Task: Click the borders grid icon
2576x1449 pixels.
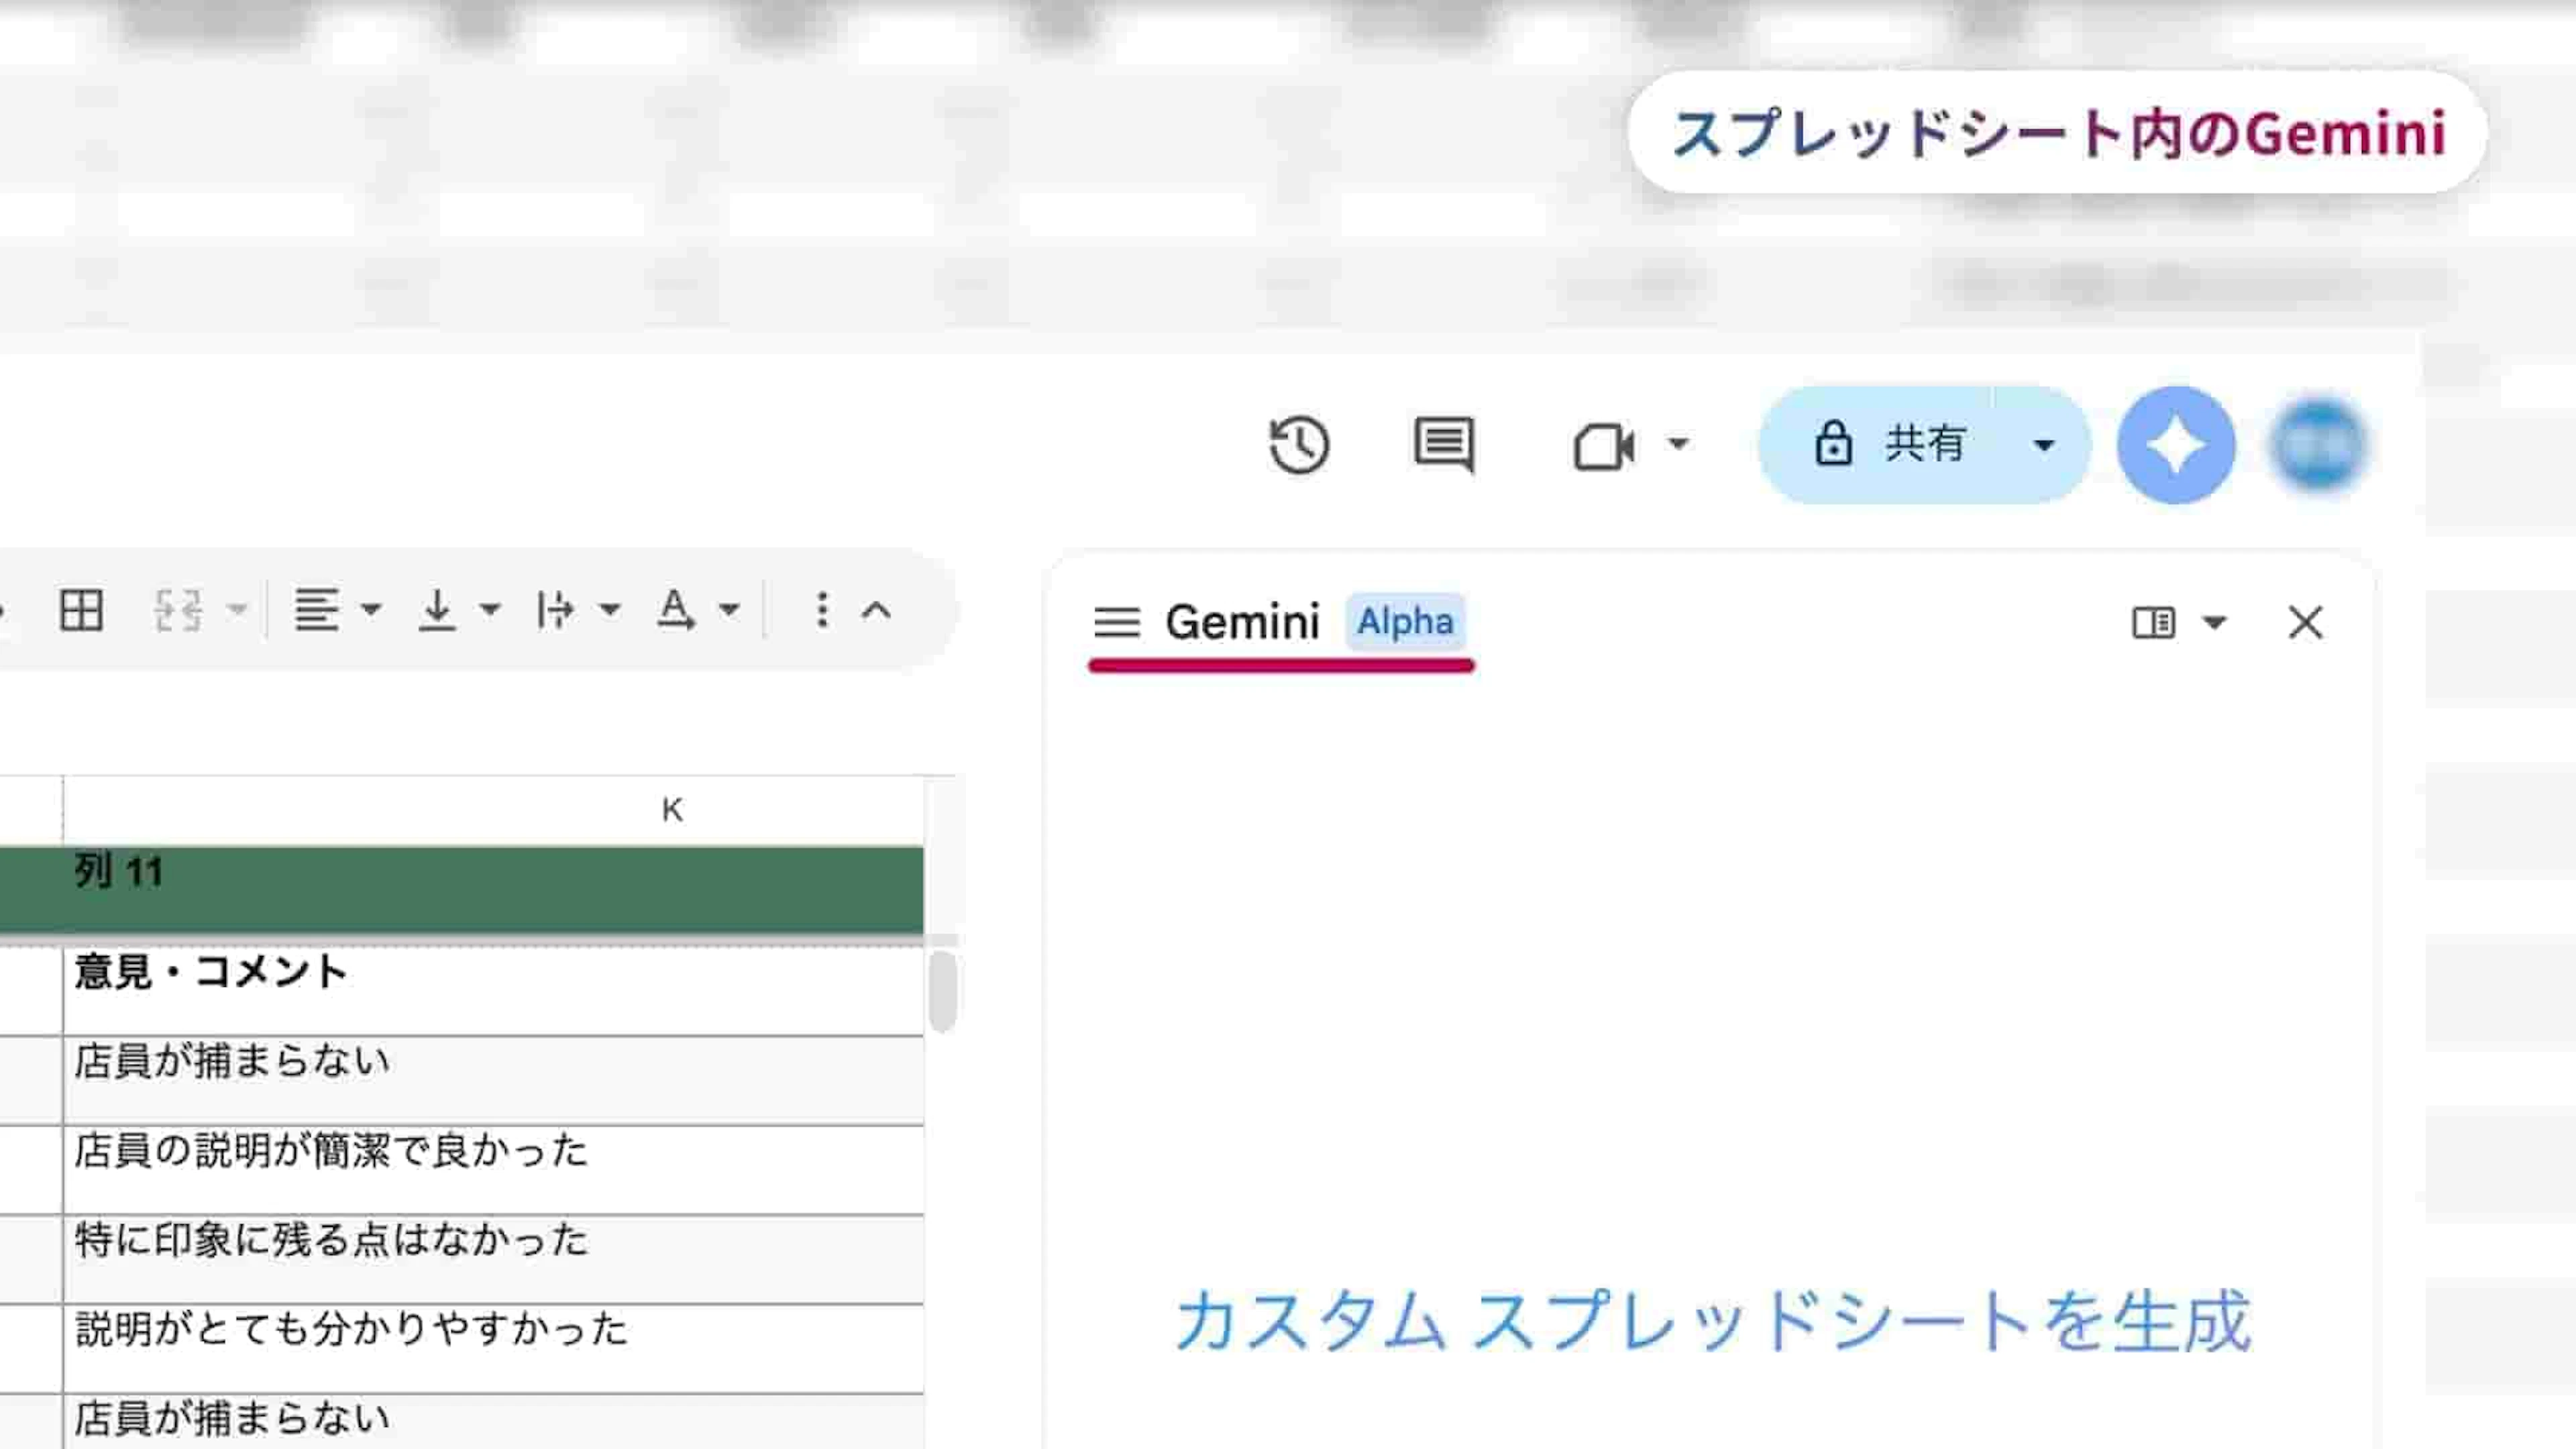Action: [x=81, y=609]
